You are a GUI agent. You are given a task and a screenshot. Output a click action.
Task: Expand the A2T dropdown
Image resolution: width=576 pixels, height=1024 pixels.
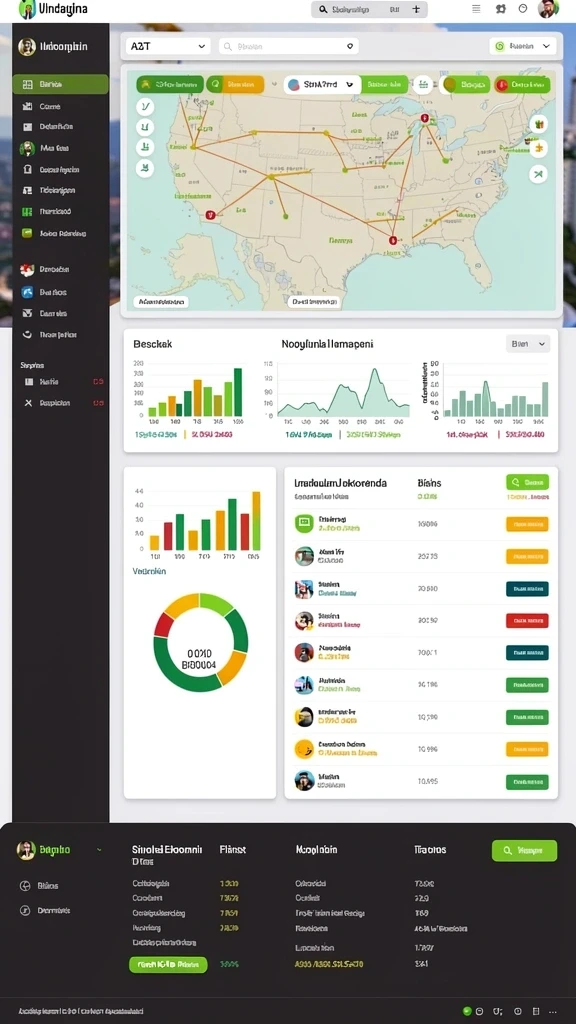[168, 46]
